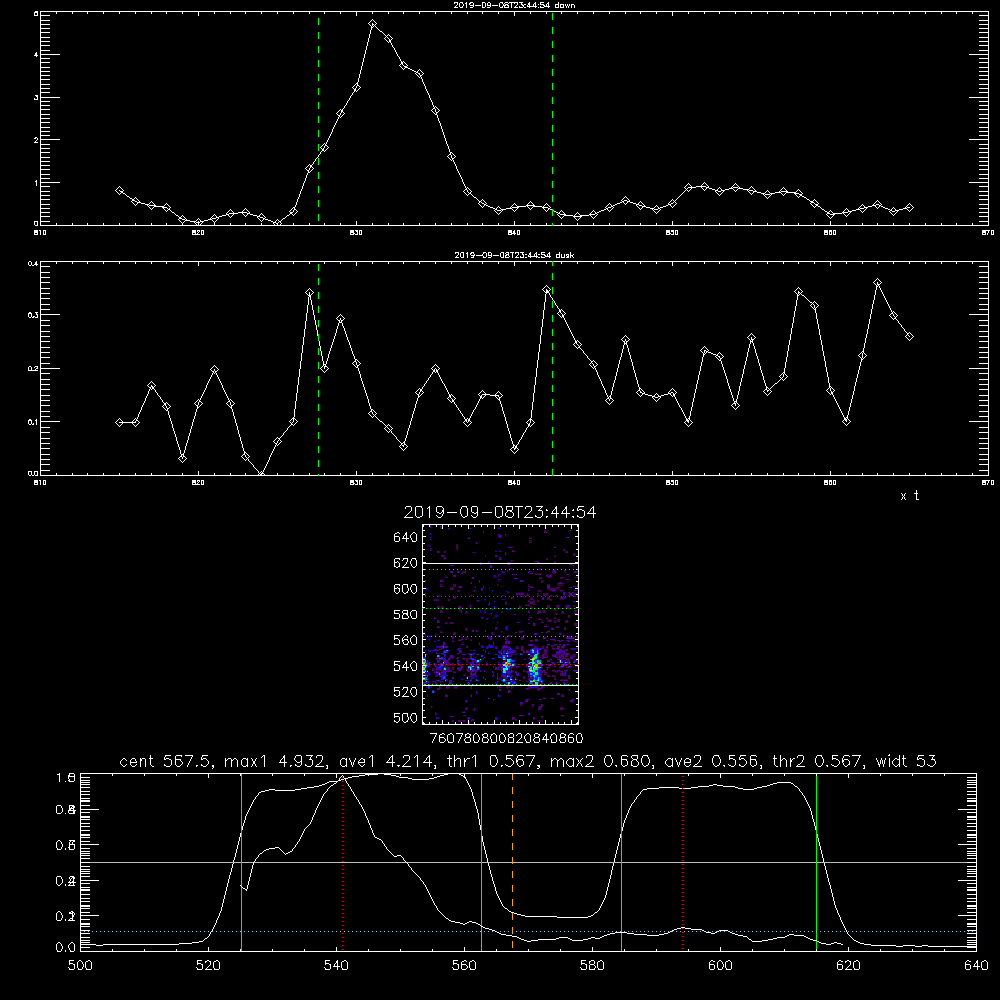Click the '500' label on bottom plot x-axis

[x=80, y=966]
